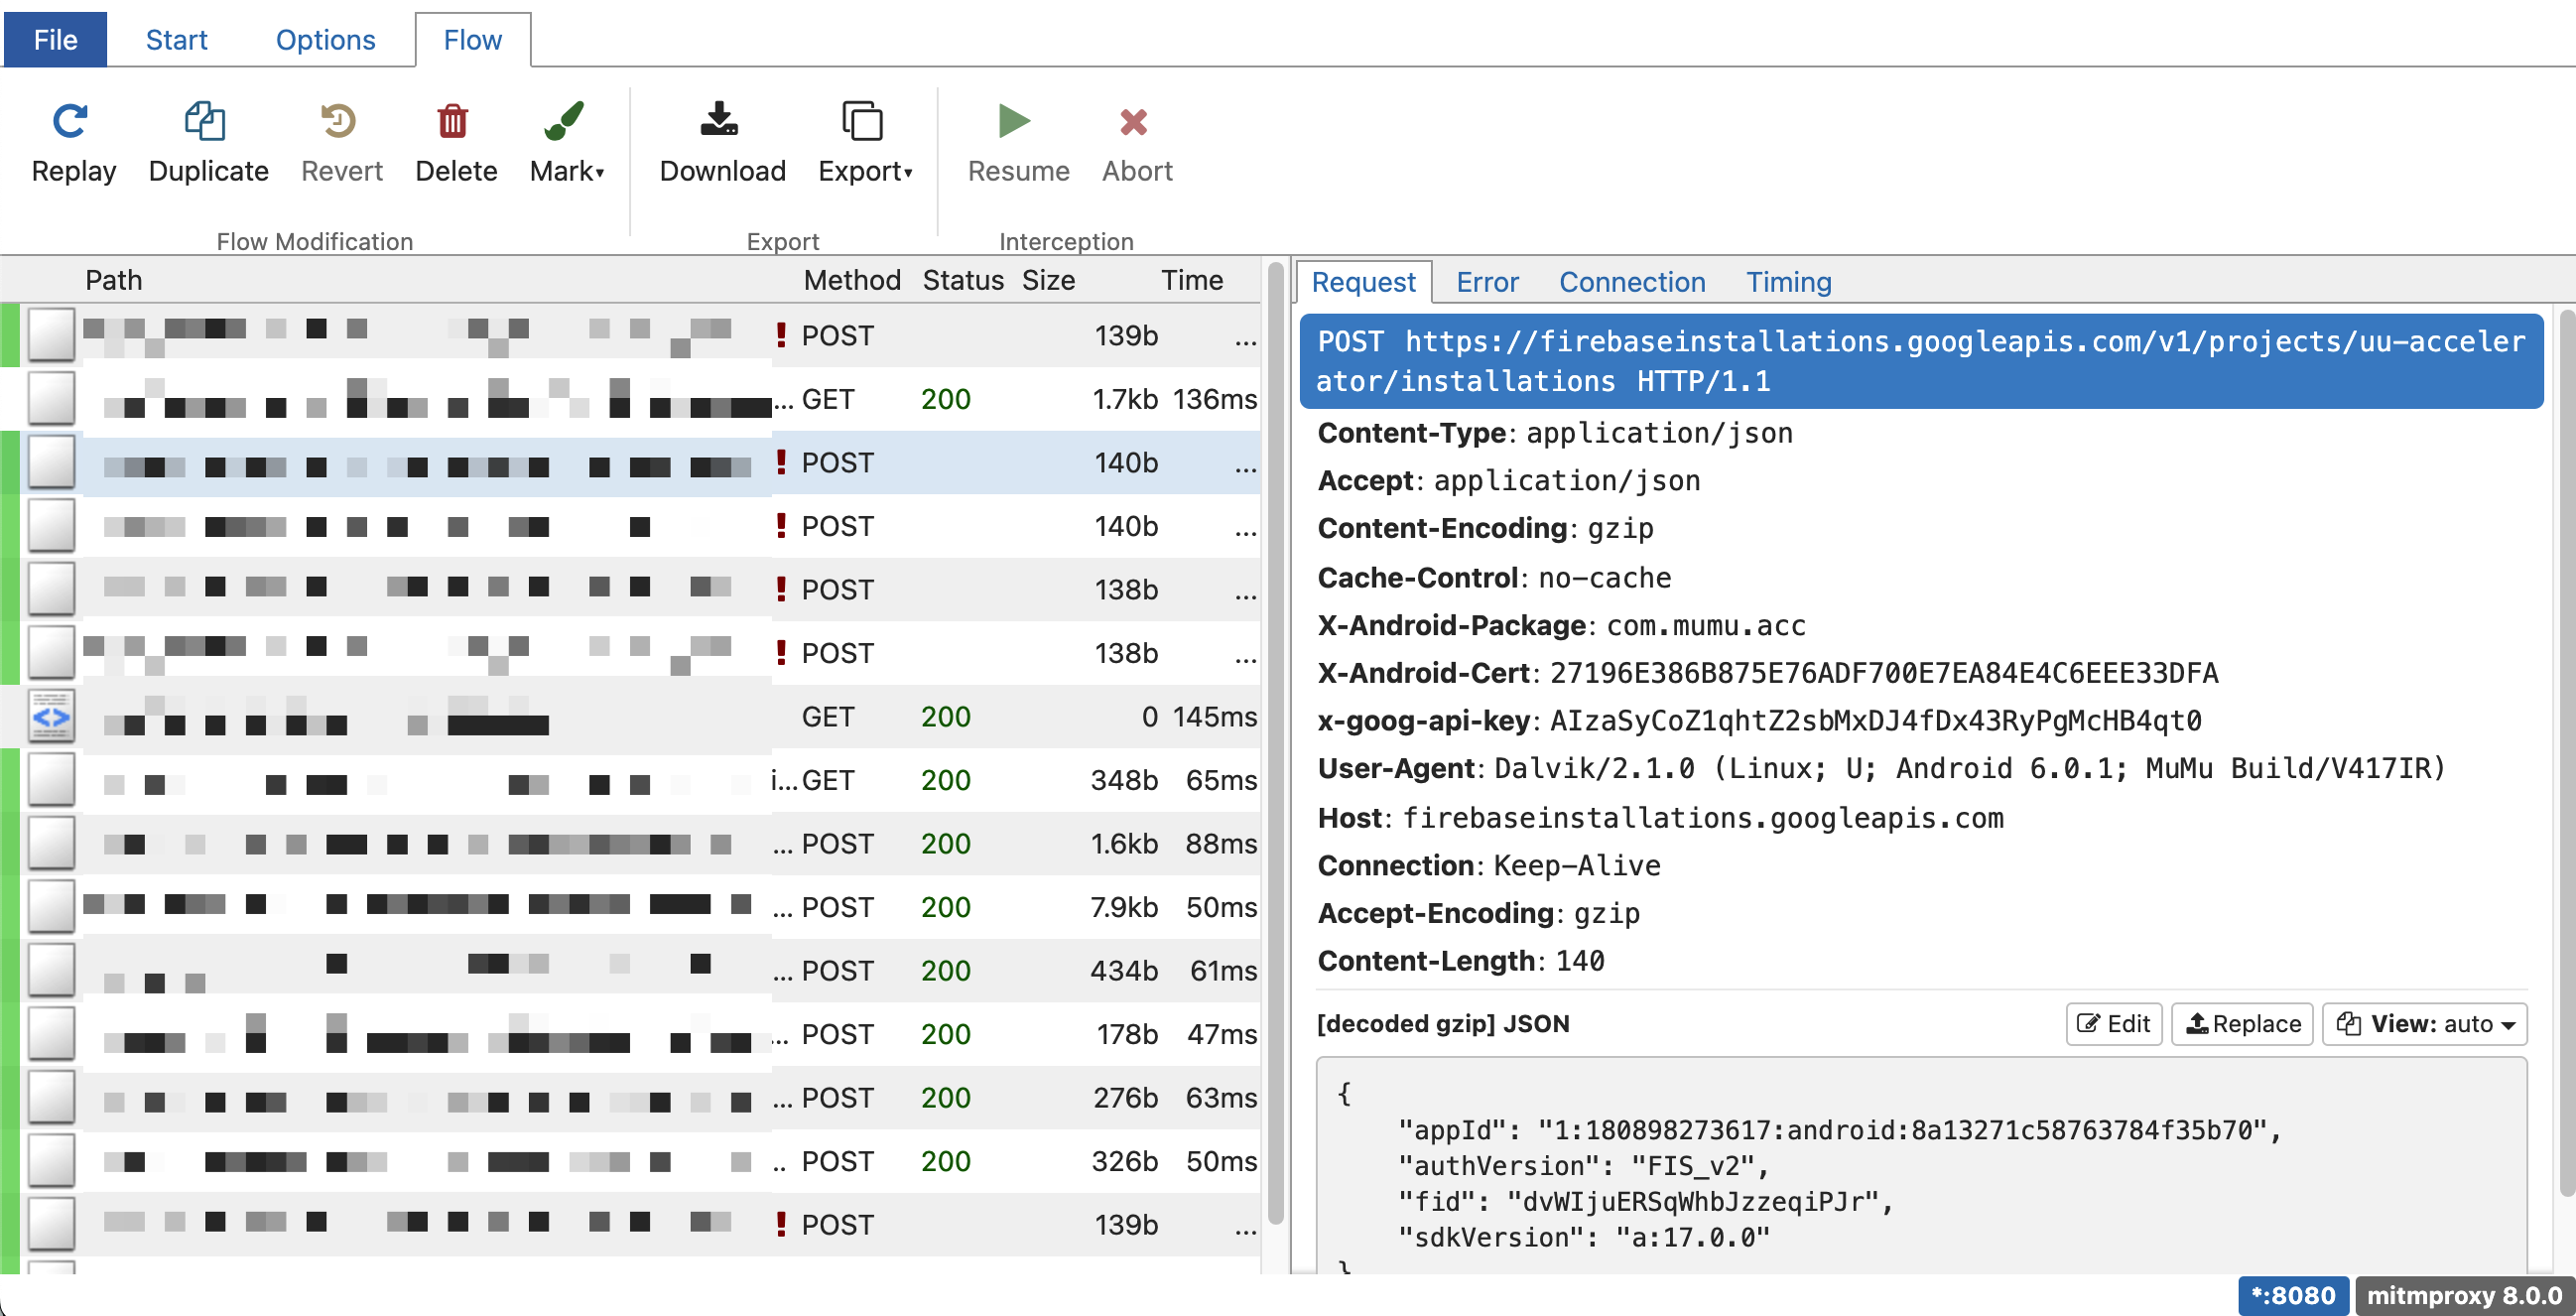Image resolution: width=2576 pixels, height=1316 pixels.
Task: Switch to the Start tab
Action: [x=176, y=40]
